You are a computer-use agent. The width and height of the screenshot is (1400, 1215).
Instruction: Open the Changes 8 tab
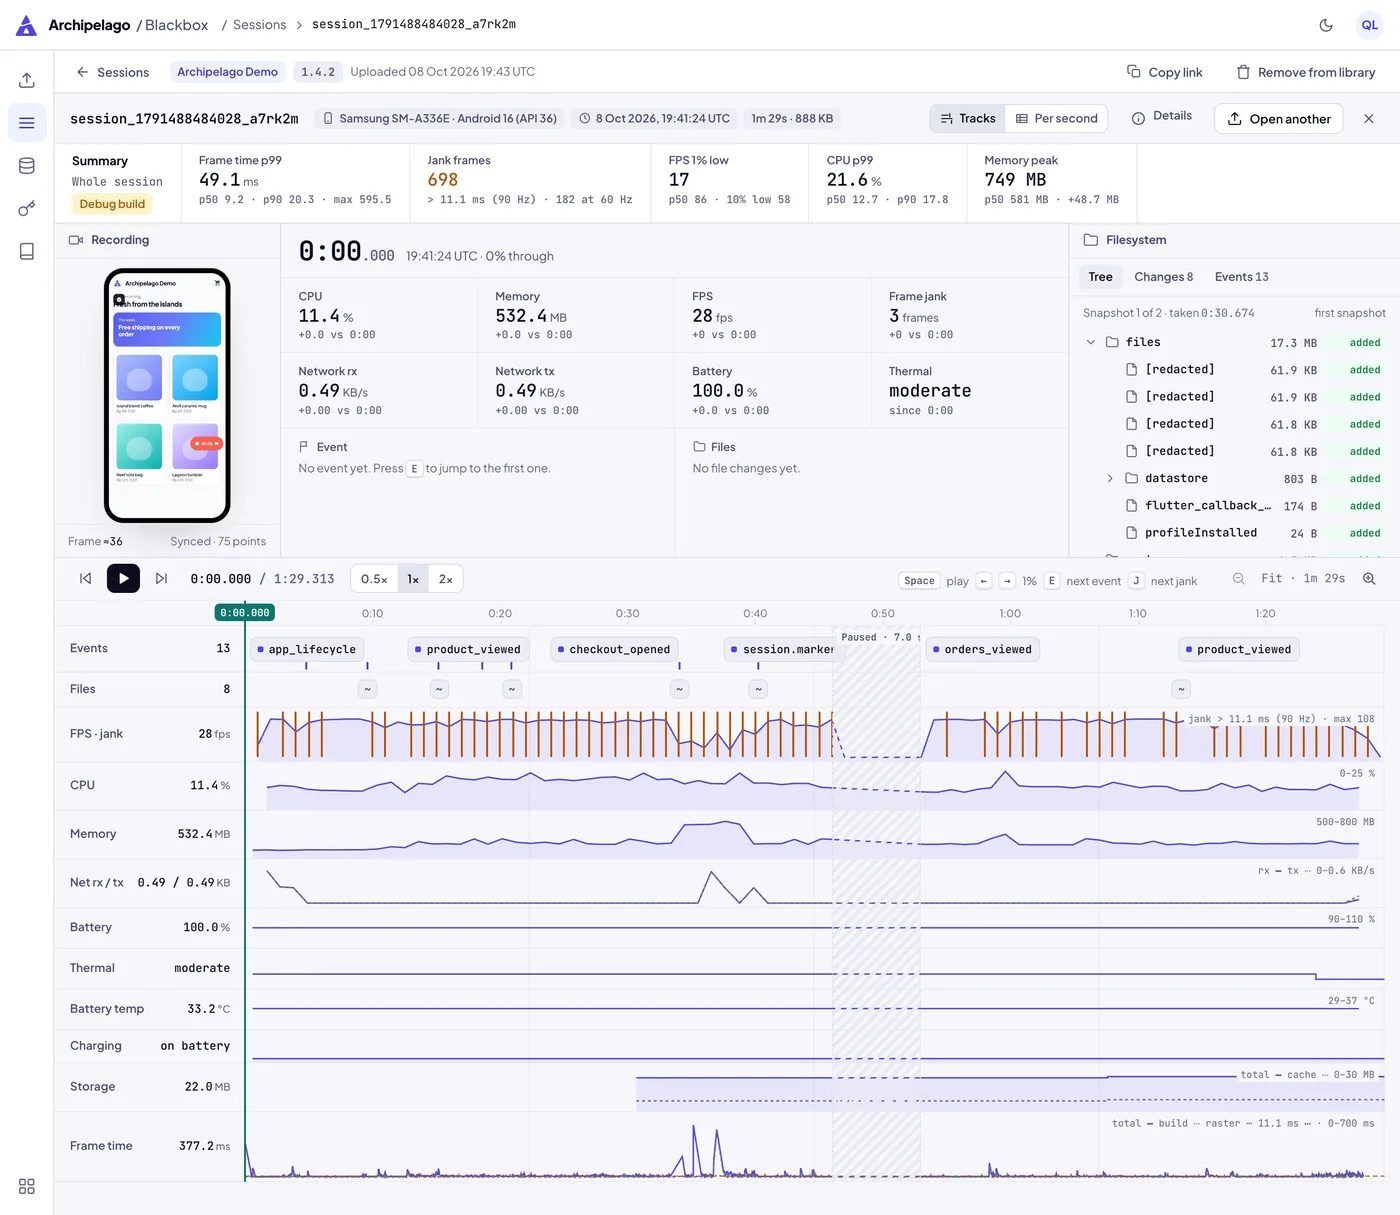(1163, 277)
